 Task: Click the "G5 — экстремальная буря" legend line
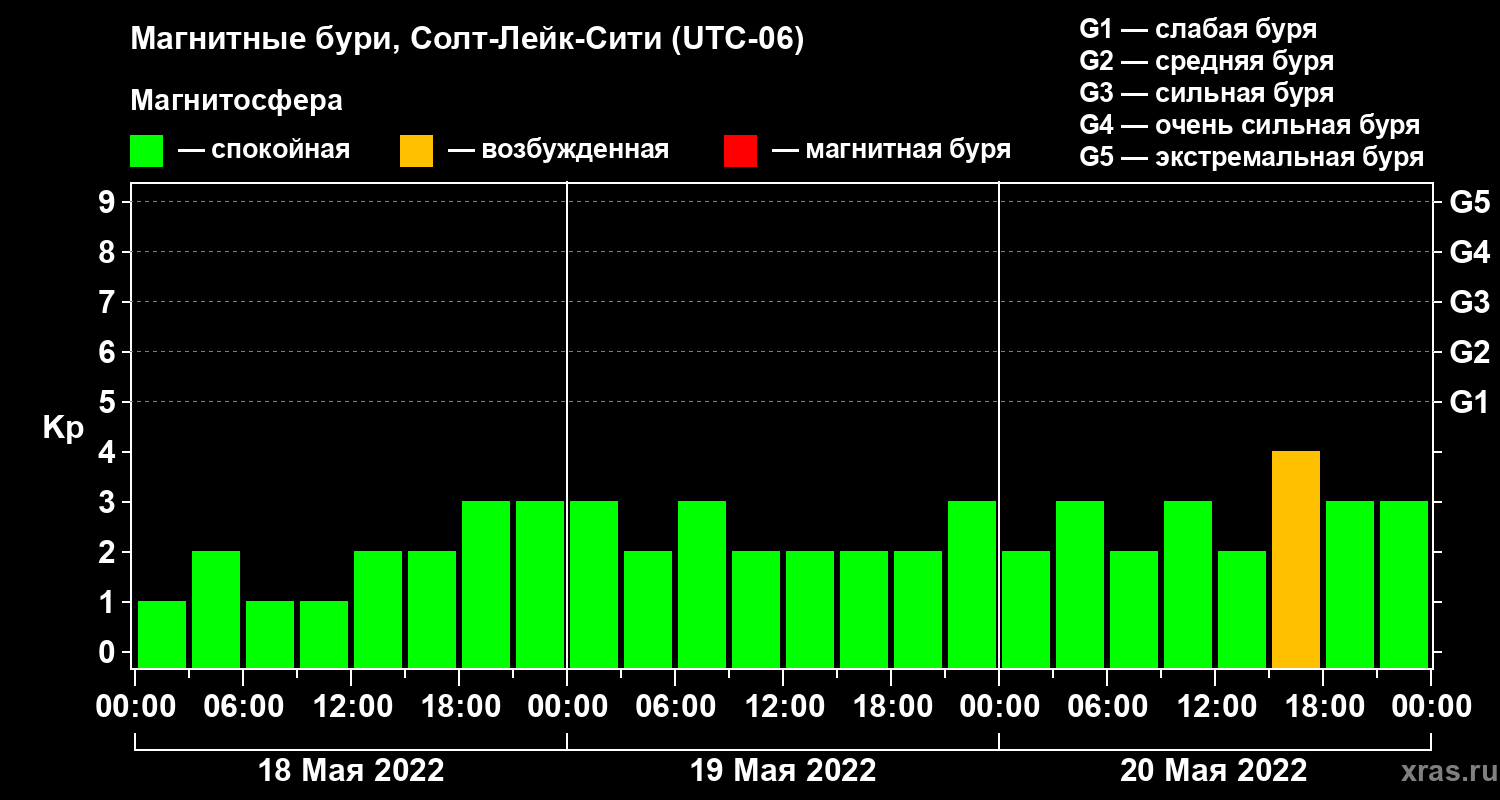click(x=1251, y=158)
